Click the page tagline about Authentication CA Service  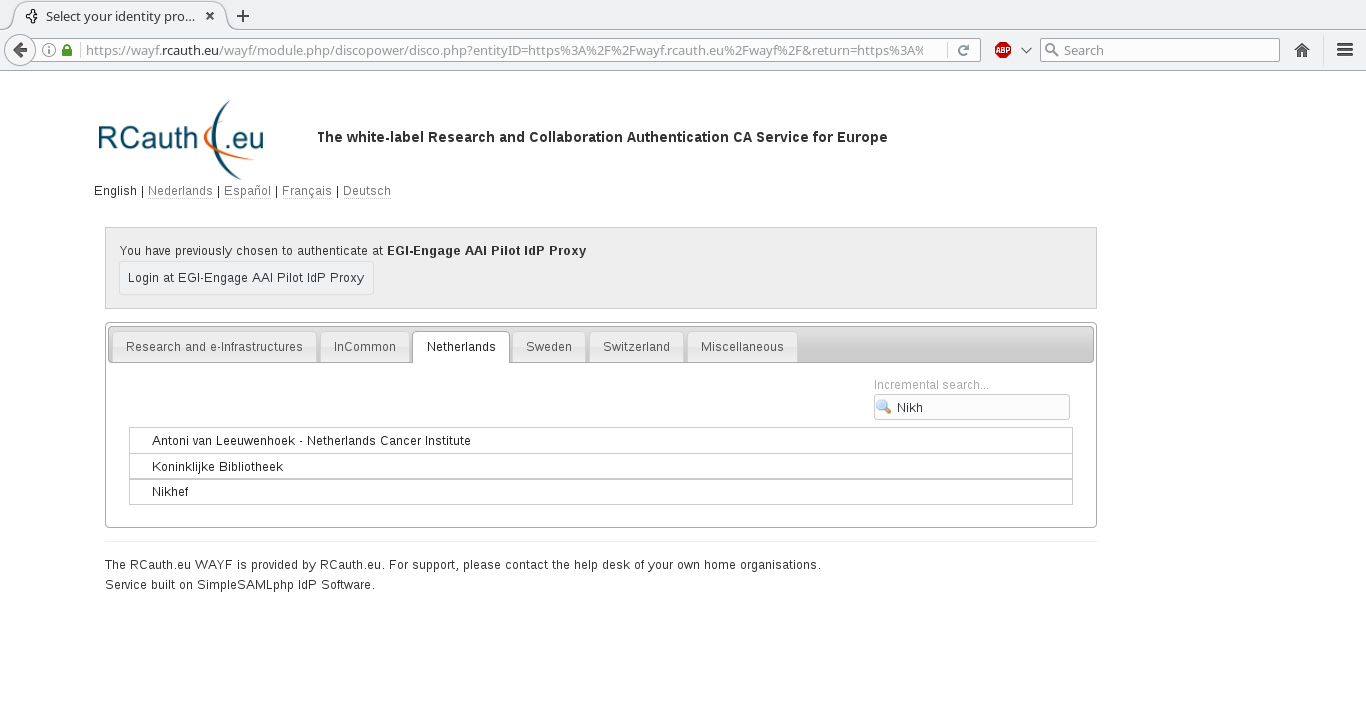(602, 137)
